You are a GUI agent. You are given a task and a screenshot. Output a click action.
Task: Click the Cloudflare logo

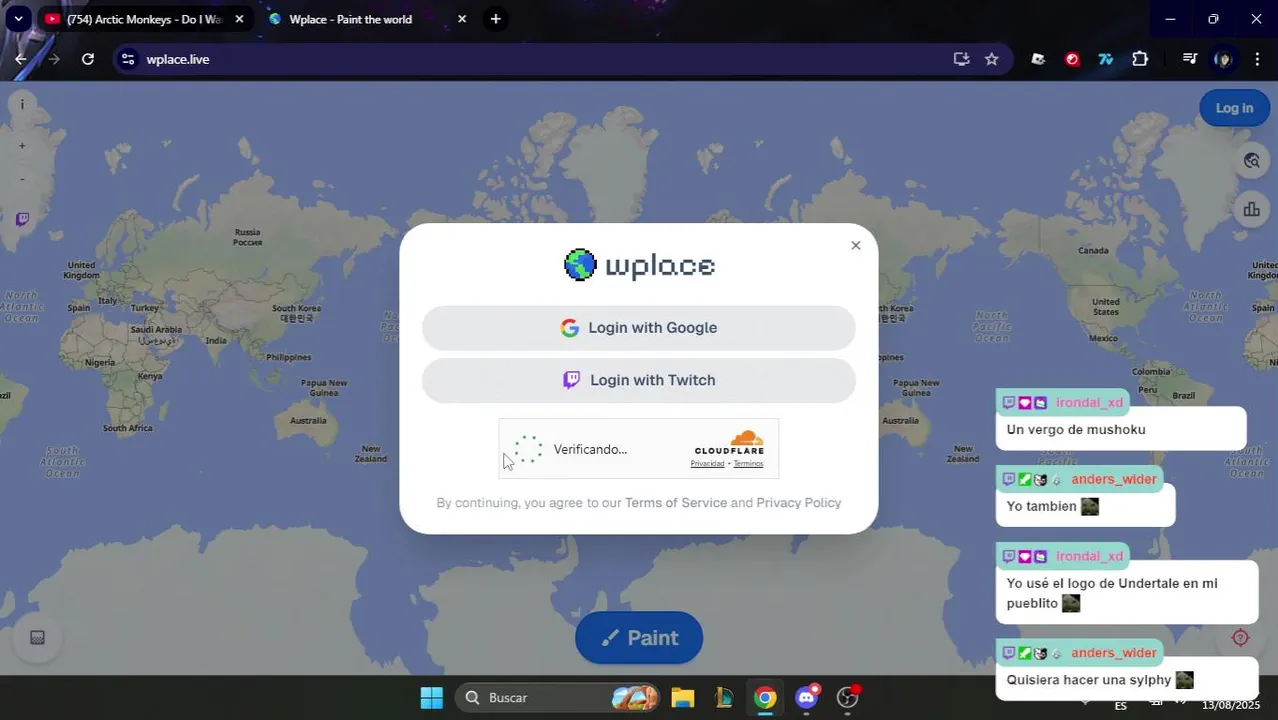[729, 442]
